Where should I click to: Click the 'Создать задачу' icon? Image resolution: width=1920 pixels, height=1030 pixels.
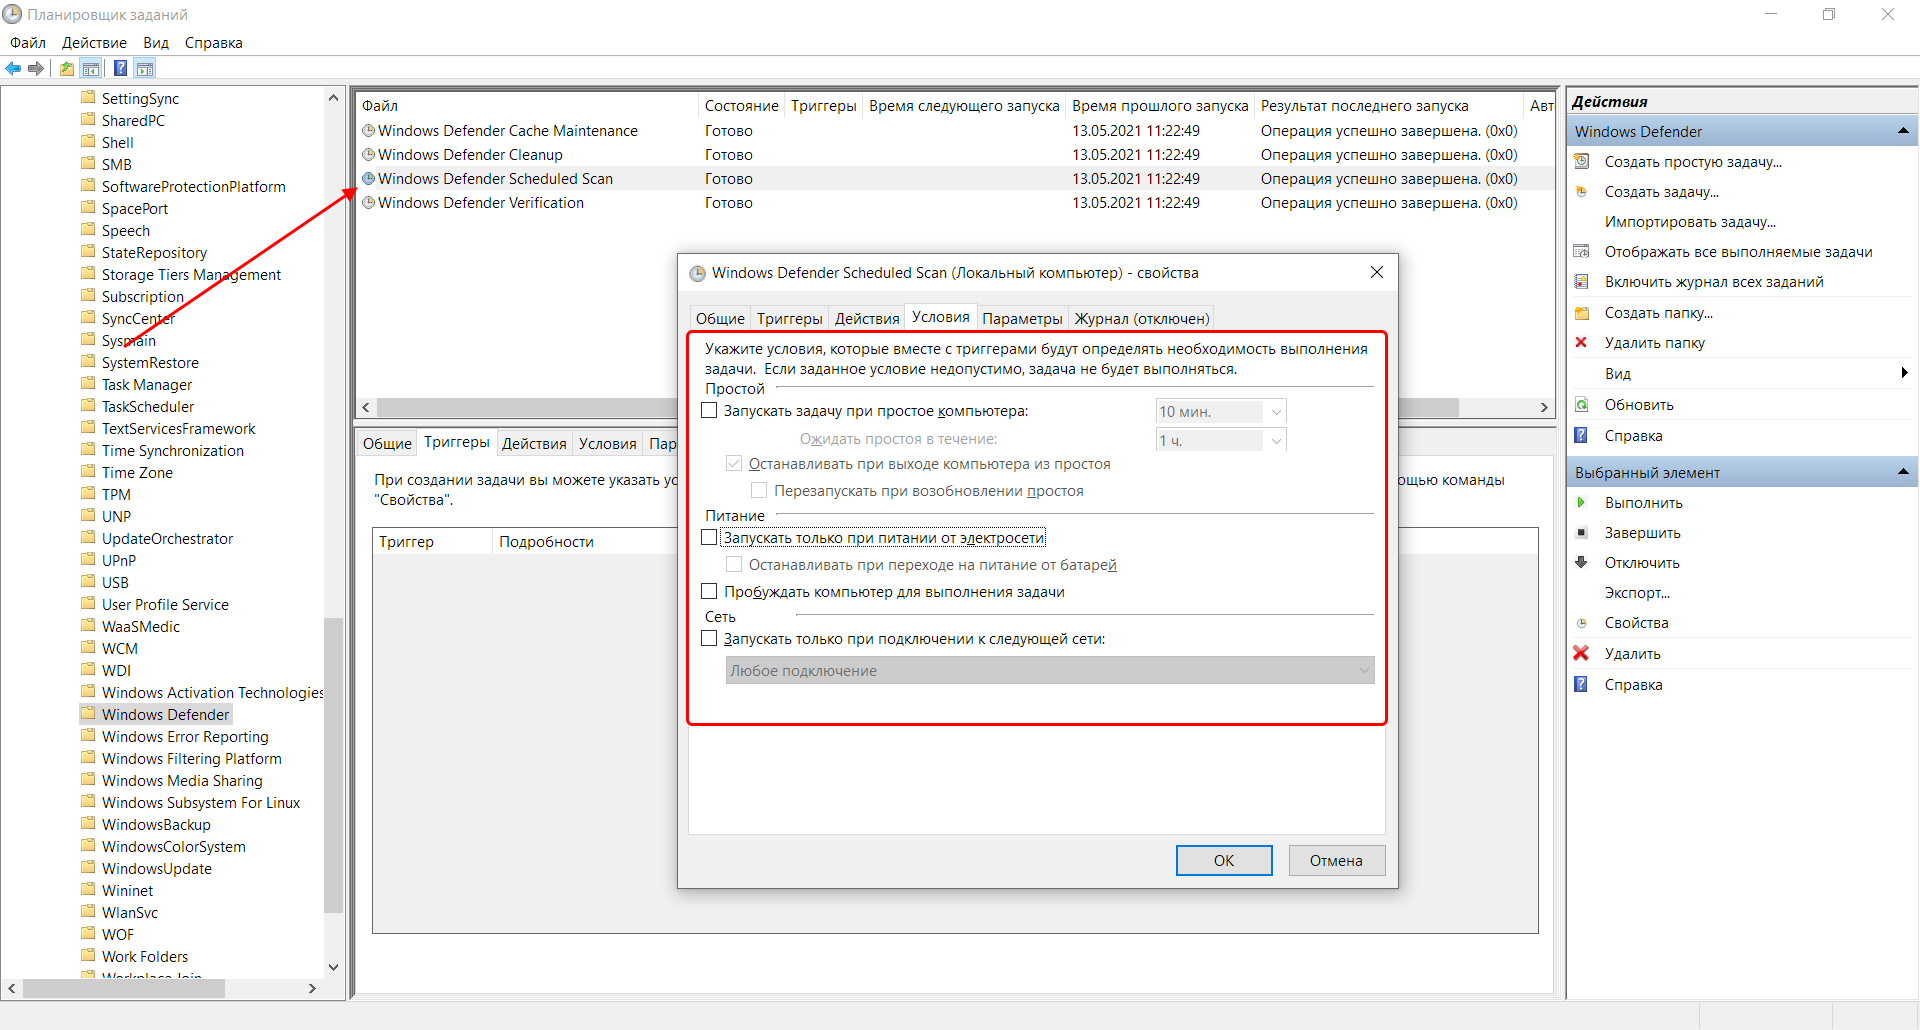1582,191
